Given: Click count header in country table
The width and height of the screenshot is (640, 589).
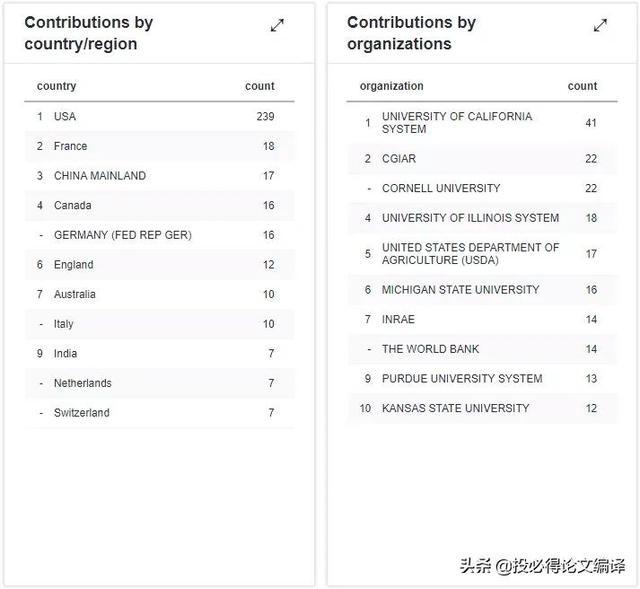Looking at the screenshot, I should [260, 86].
